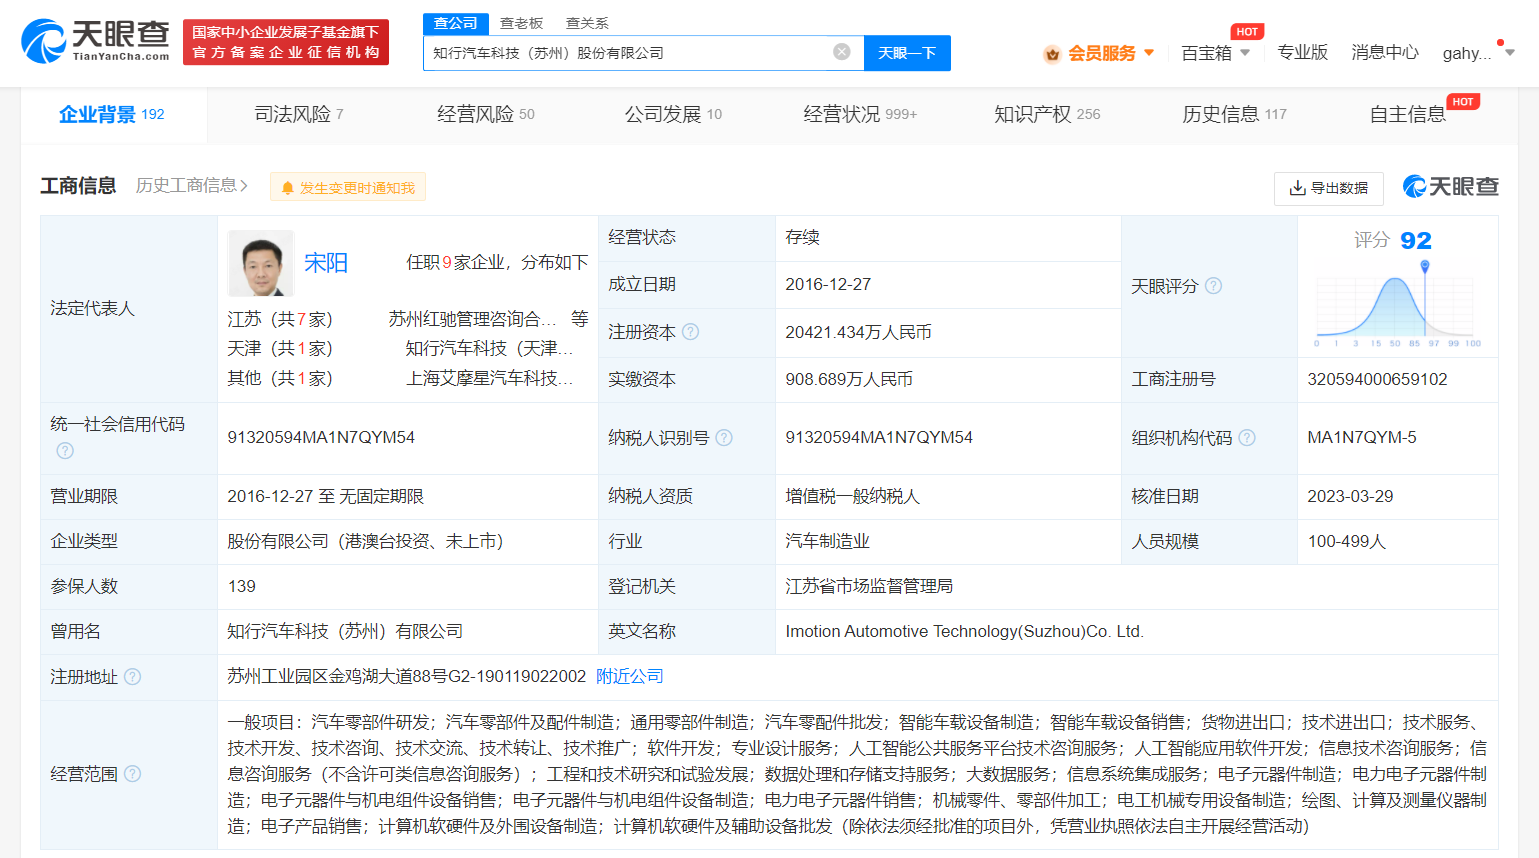Click the red 国家中小企业发展子基金旗下 banner
1539x858 pixels.
(x=286, y=42)
